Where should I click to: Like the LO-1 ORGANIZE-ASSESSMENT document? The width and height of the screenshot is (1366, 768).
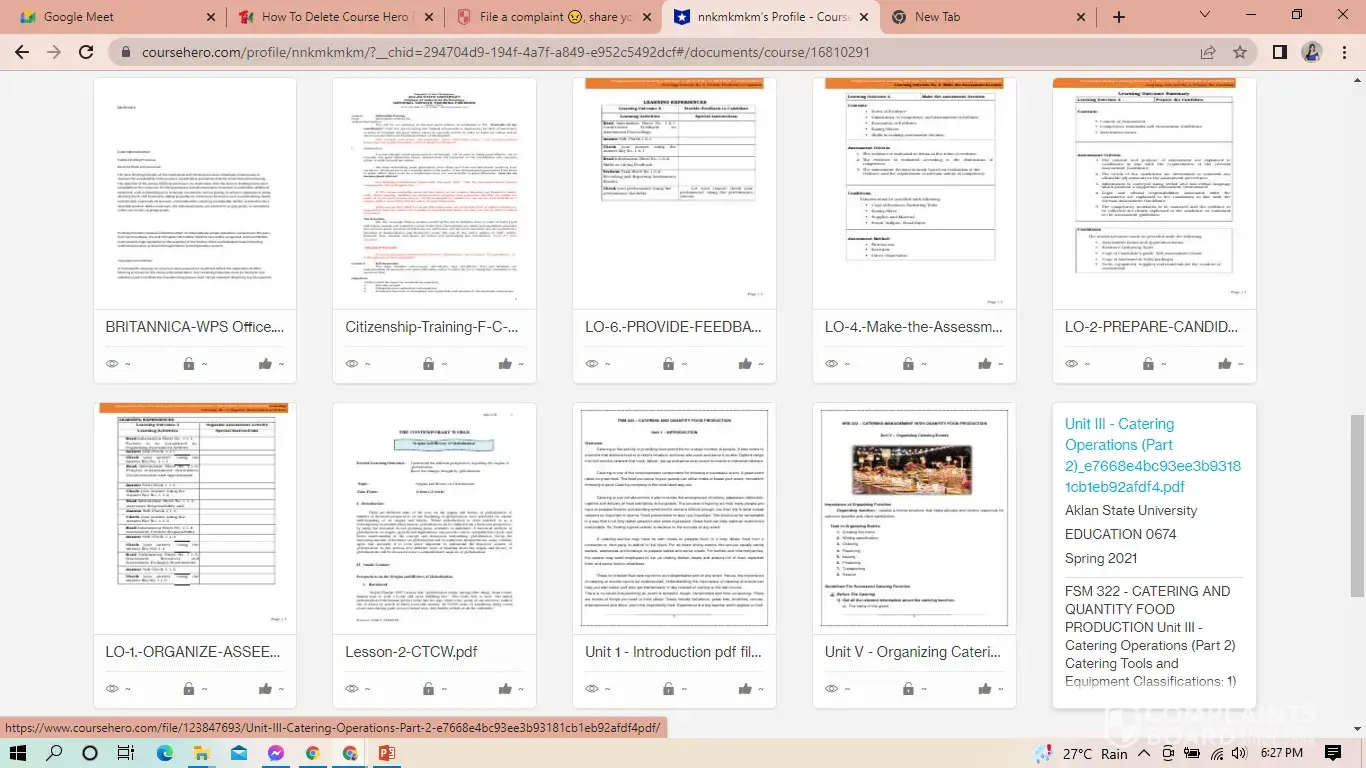[x=265, y=689]
